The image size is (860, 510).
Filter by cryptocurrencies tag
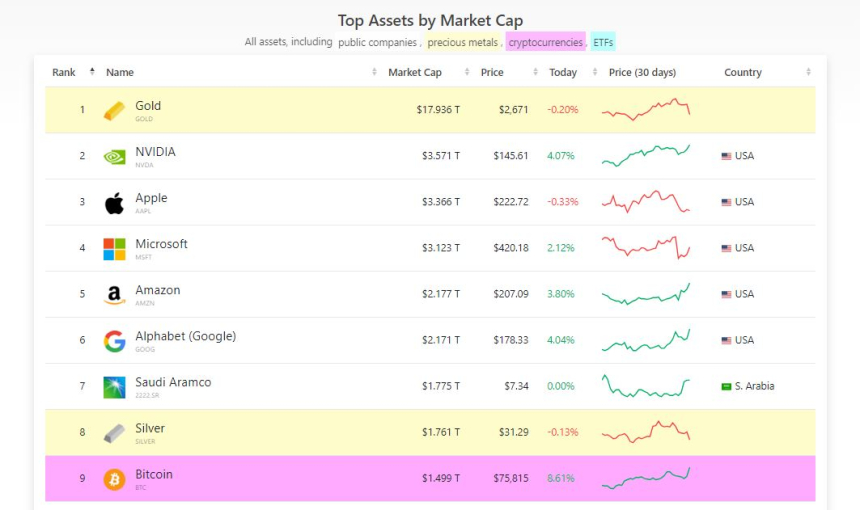tap(546, 42)
